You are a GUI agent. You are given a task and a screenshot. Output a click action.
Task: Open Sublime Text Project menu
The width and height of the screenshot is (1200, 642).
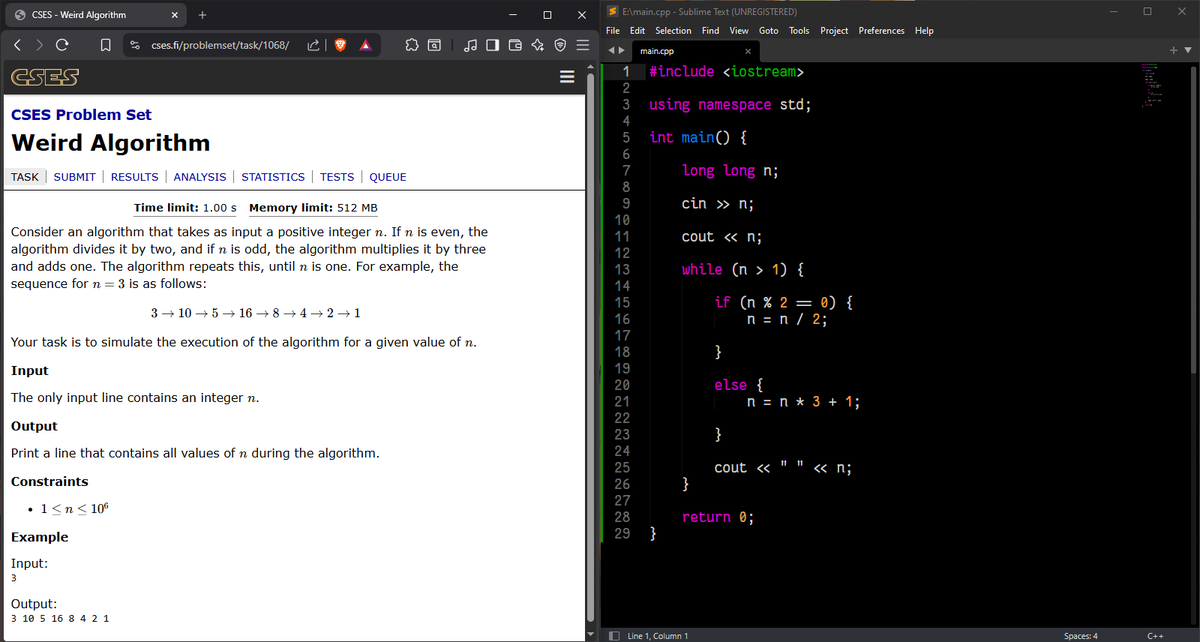coord(835,31)
